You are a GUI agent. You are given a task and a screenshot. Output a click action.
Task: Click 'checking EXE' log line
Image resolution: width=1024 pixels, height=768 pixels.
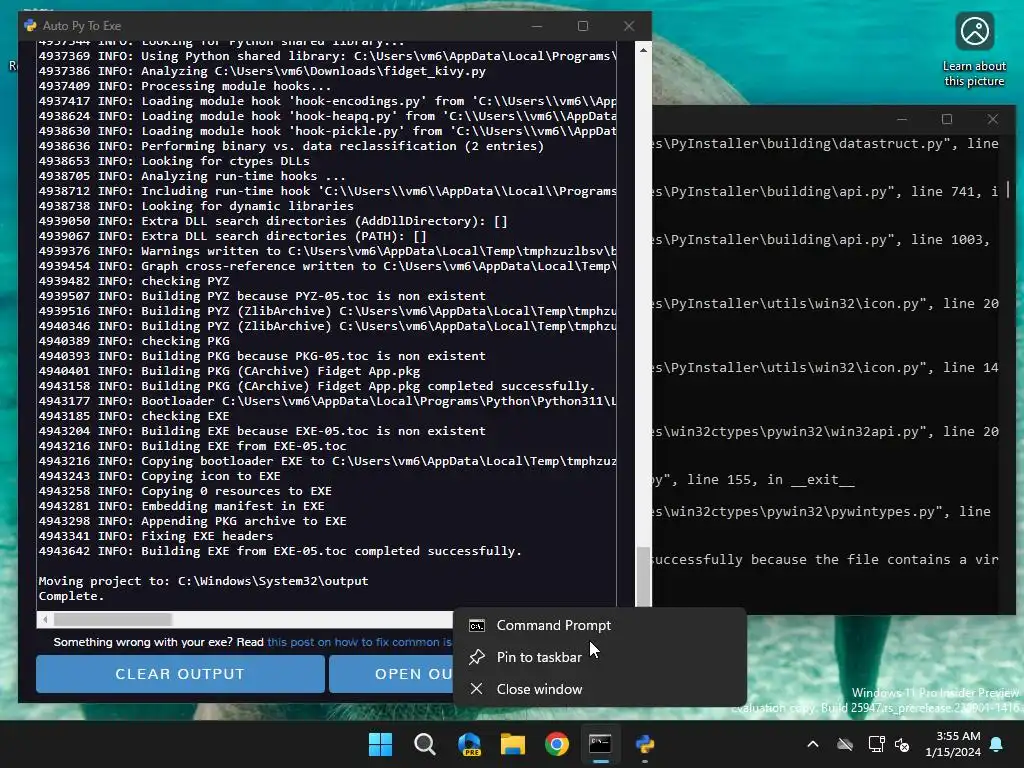[x=134, y=416]
